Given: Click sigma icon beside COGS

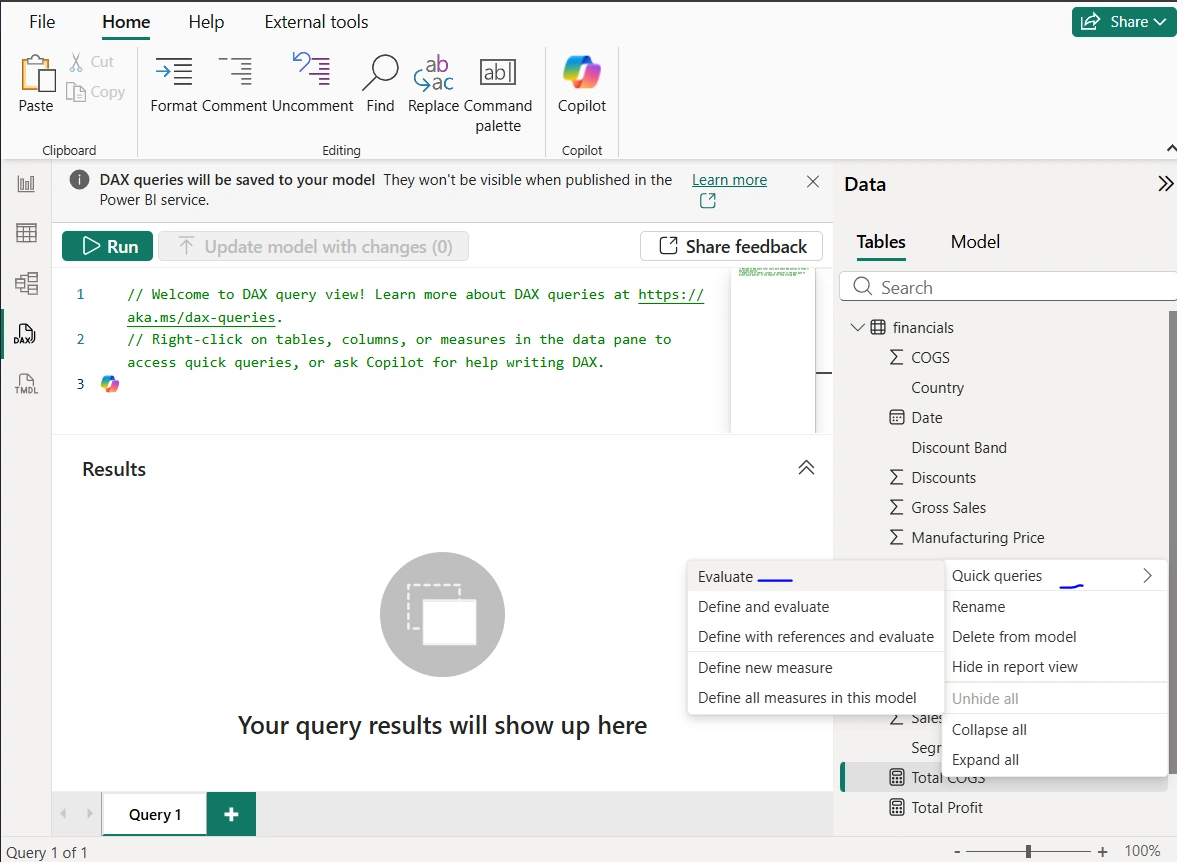Looking at the screenshot, I should coord(896,357).
